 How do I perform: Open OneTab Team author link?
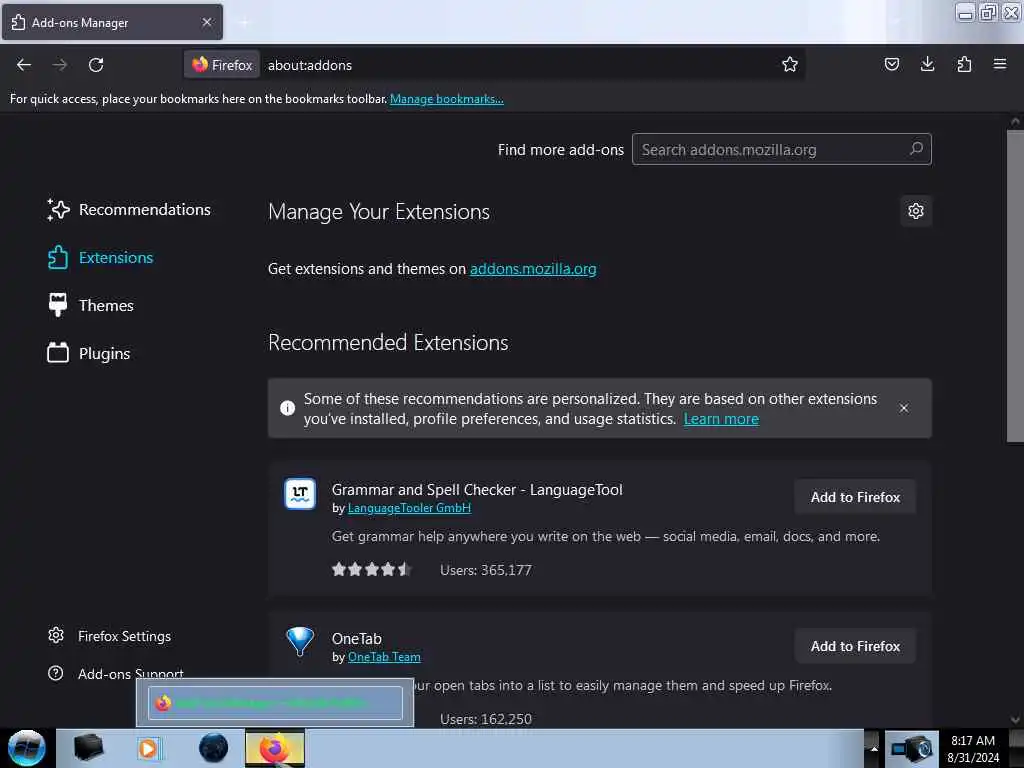tap(384, 656)
